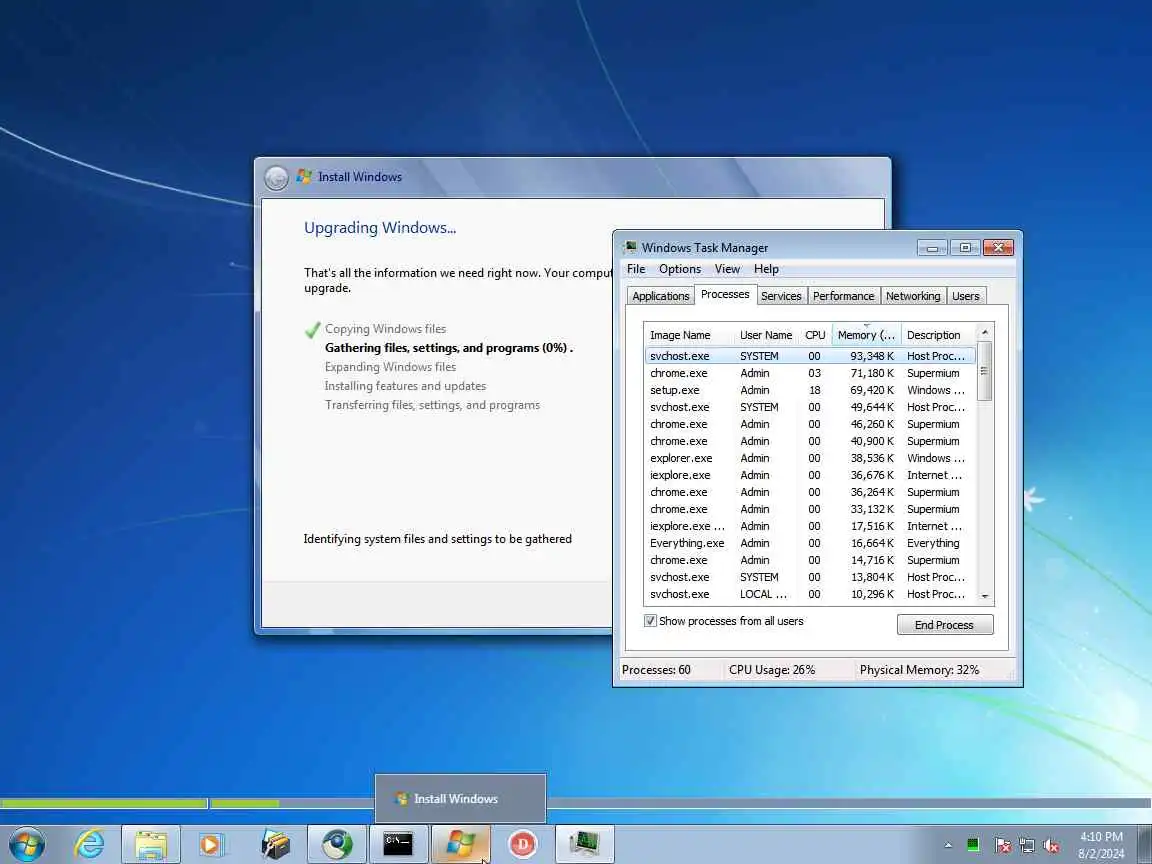Click the red D application taskbar icon
The width and height of the screenshot is (1152, 864).
[522, 843]
